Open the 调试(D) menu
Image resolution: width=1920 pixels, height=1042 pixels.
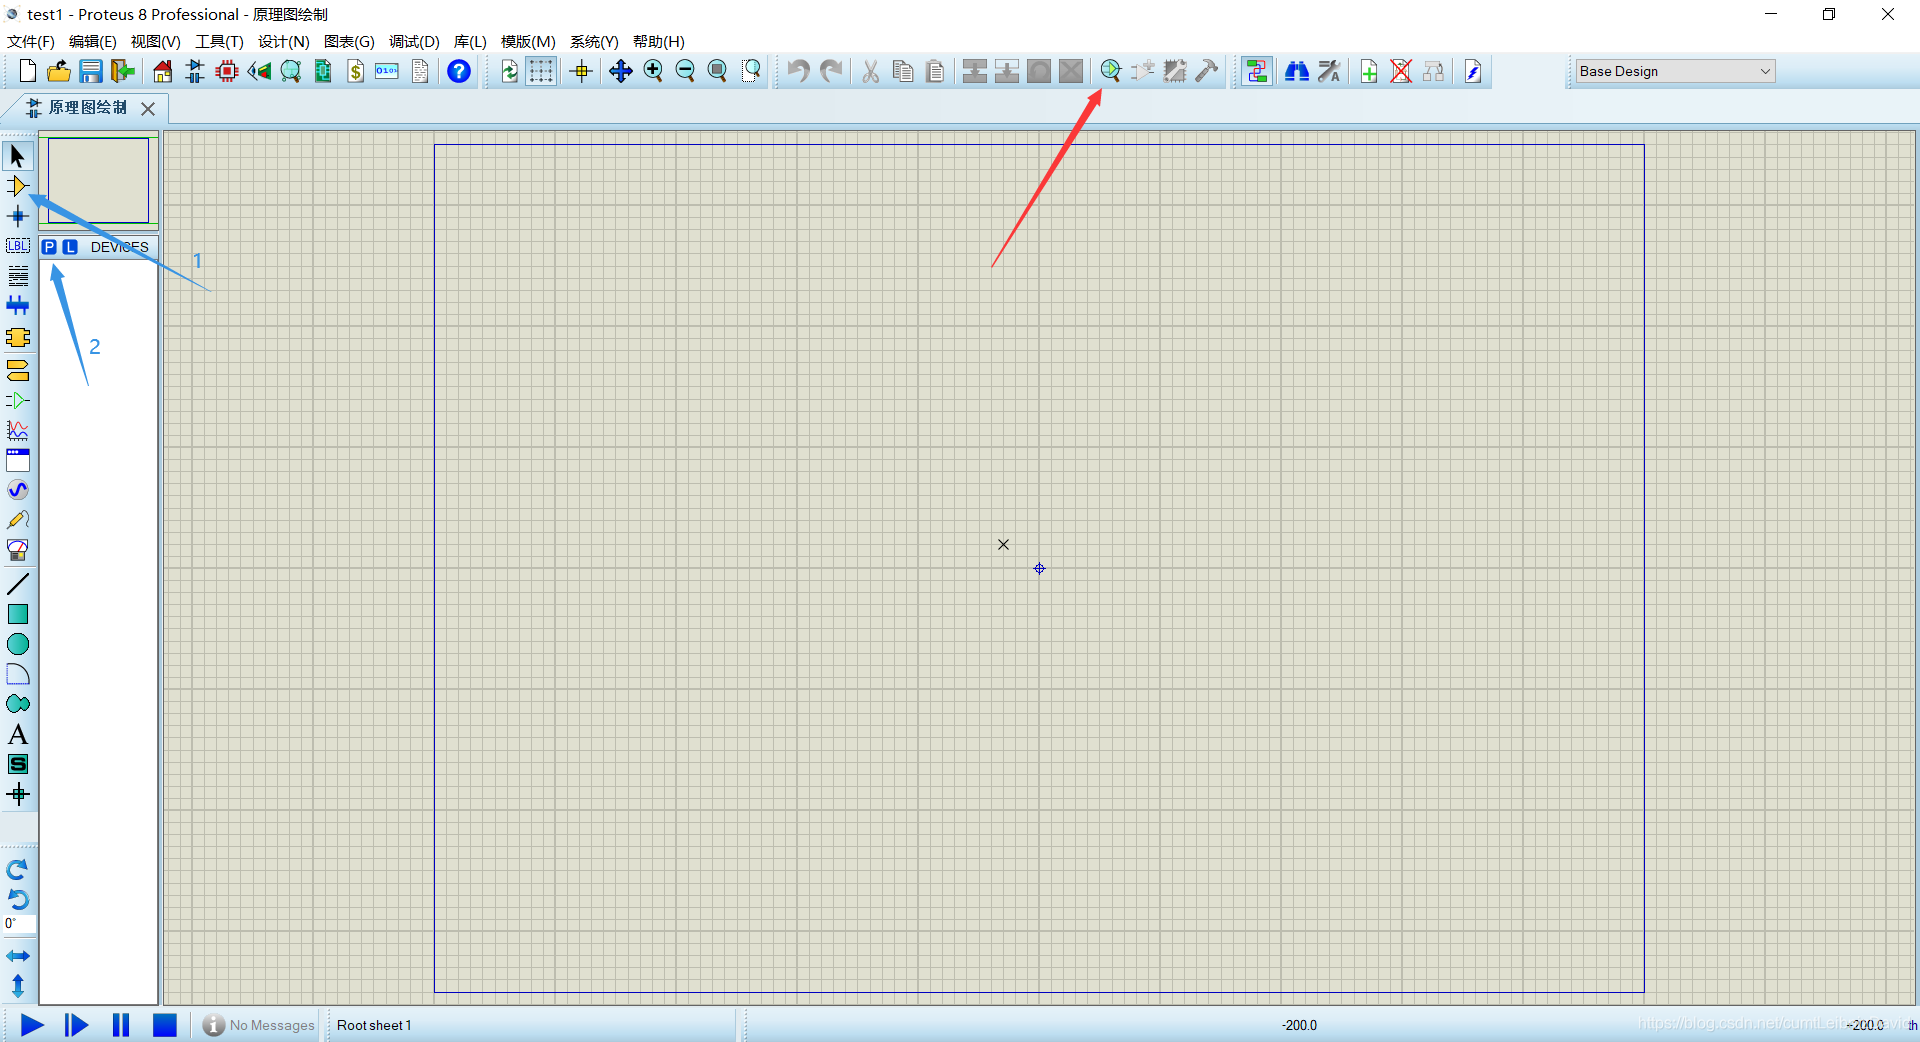point(414,41)
